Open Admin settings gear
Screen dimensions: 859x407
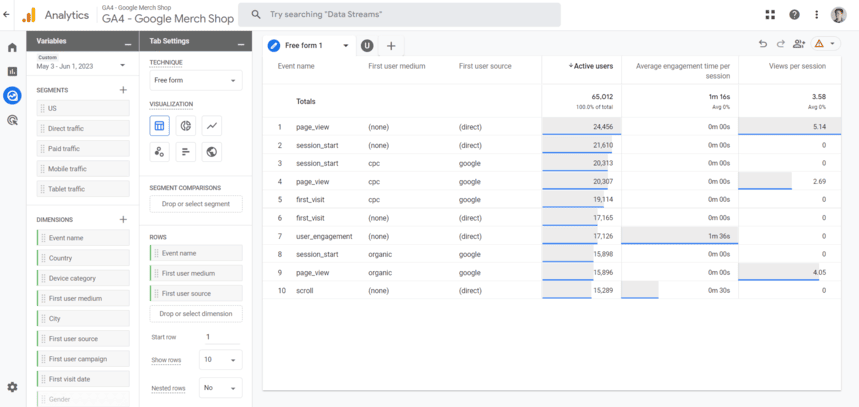click(x=12, y=387)
